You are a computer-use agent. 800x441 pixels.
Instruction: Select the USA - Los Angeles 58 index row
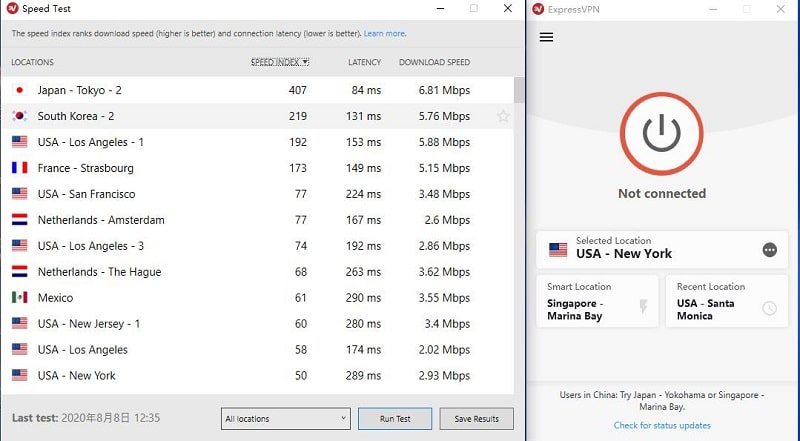257,350
